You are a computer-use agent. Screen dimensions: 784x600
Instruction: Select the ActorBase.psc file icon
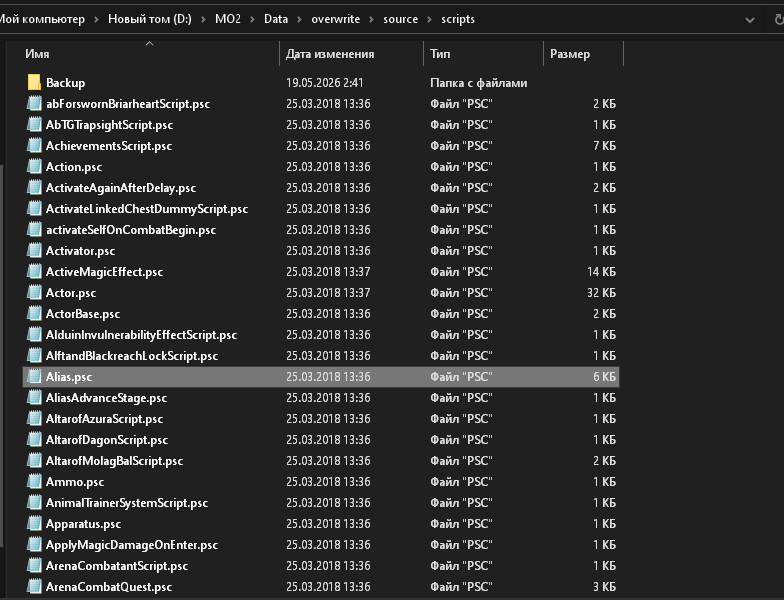click(x=34, y=314)
